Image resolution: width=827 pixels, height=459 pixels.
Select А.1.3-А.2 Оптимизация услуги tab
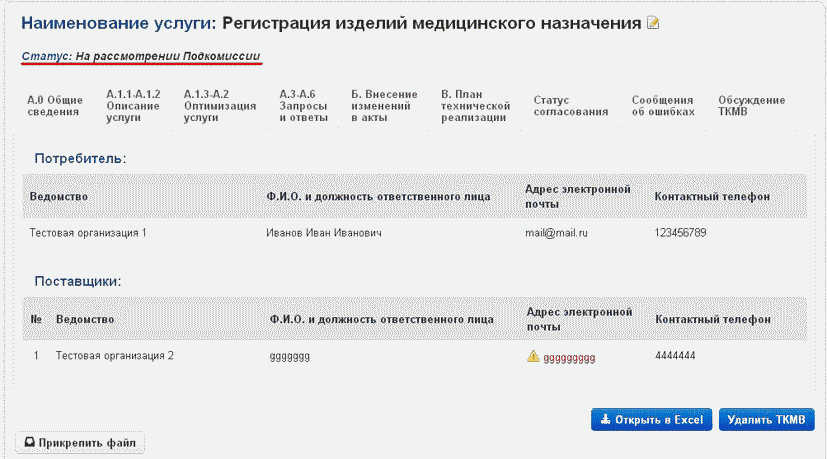(x=206, y=106)
